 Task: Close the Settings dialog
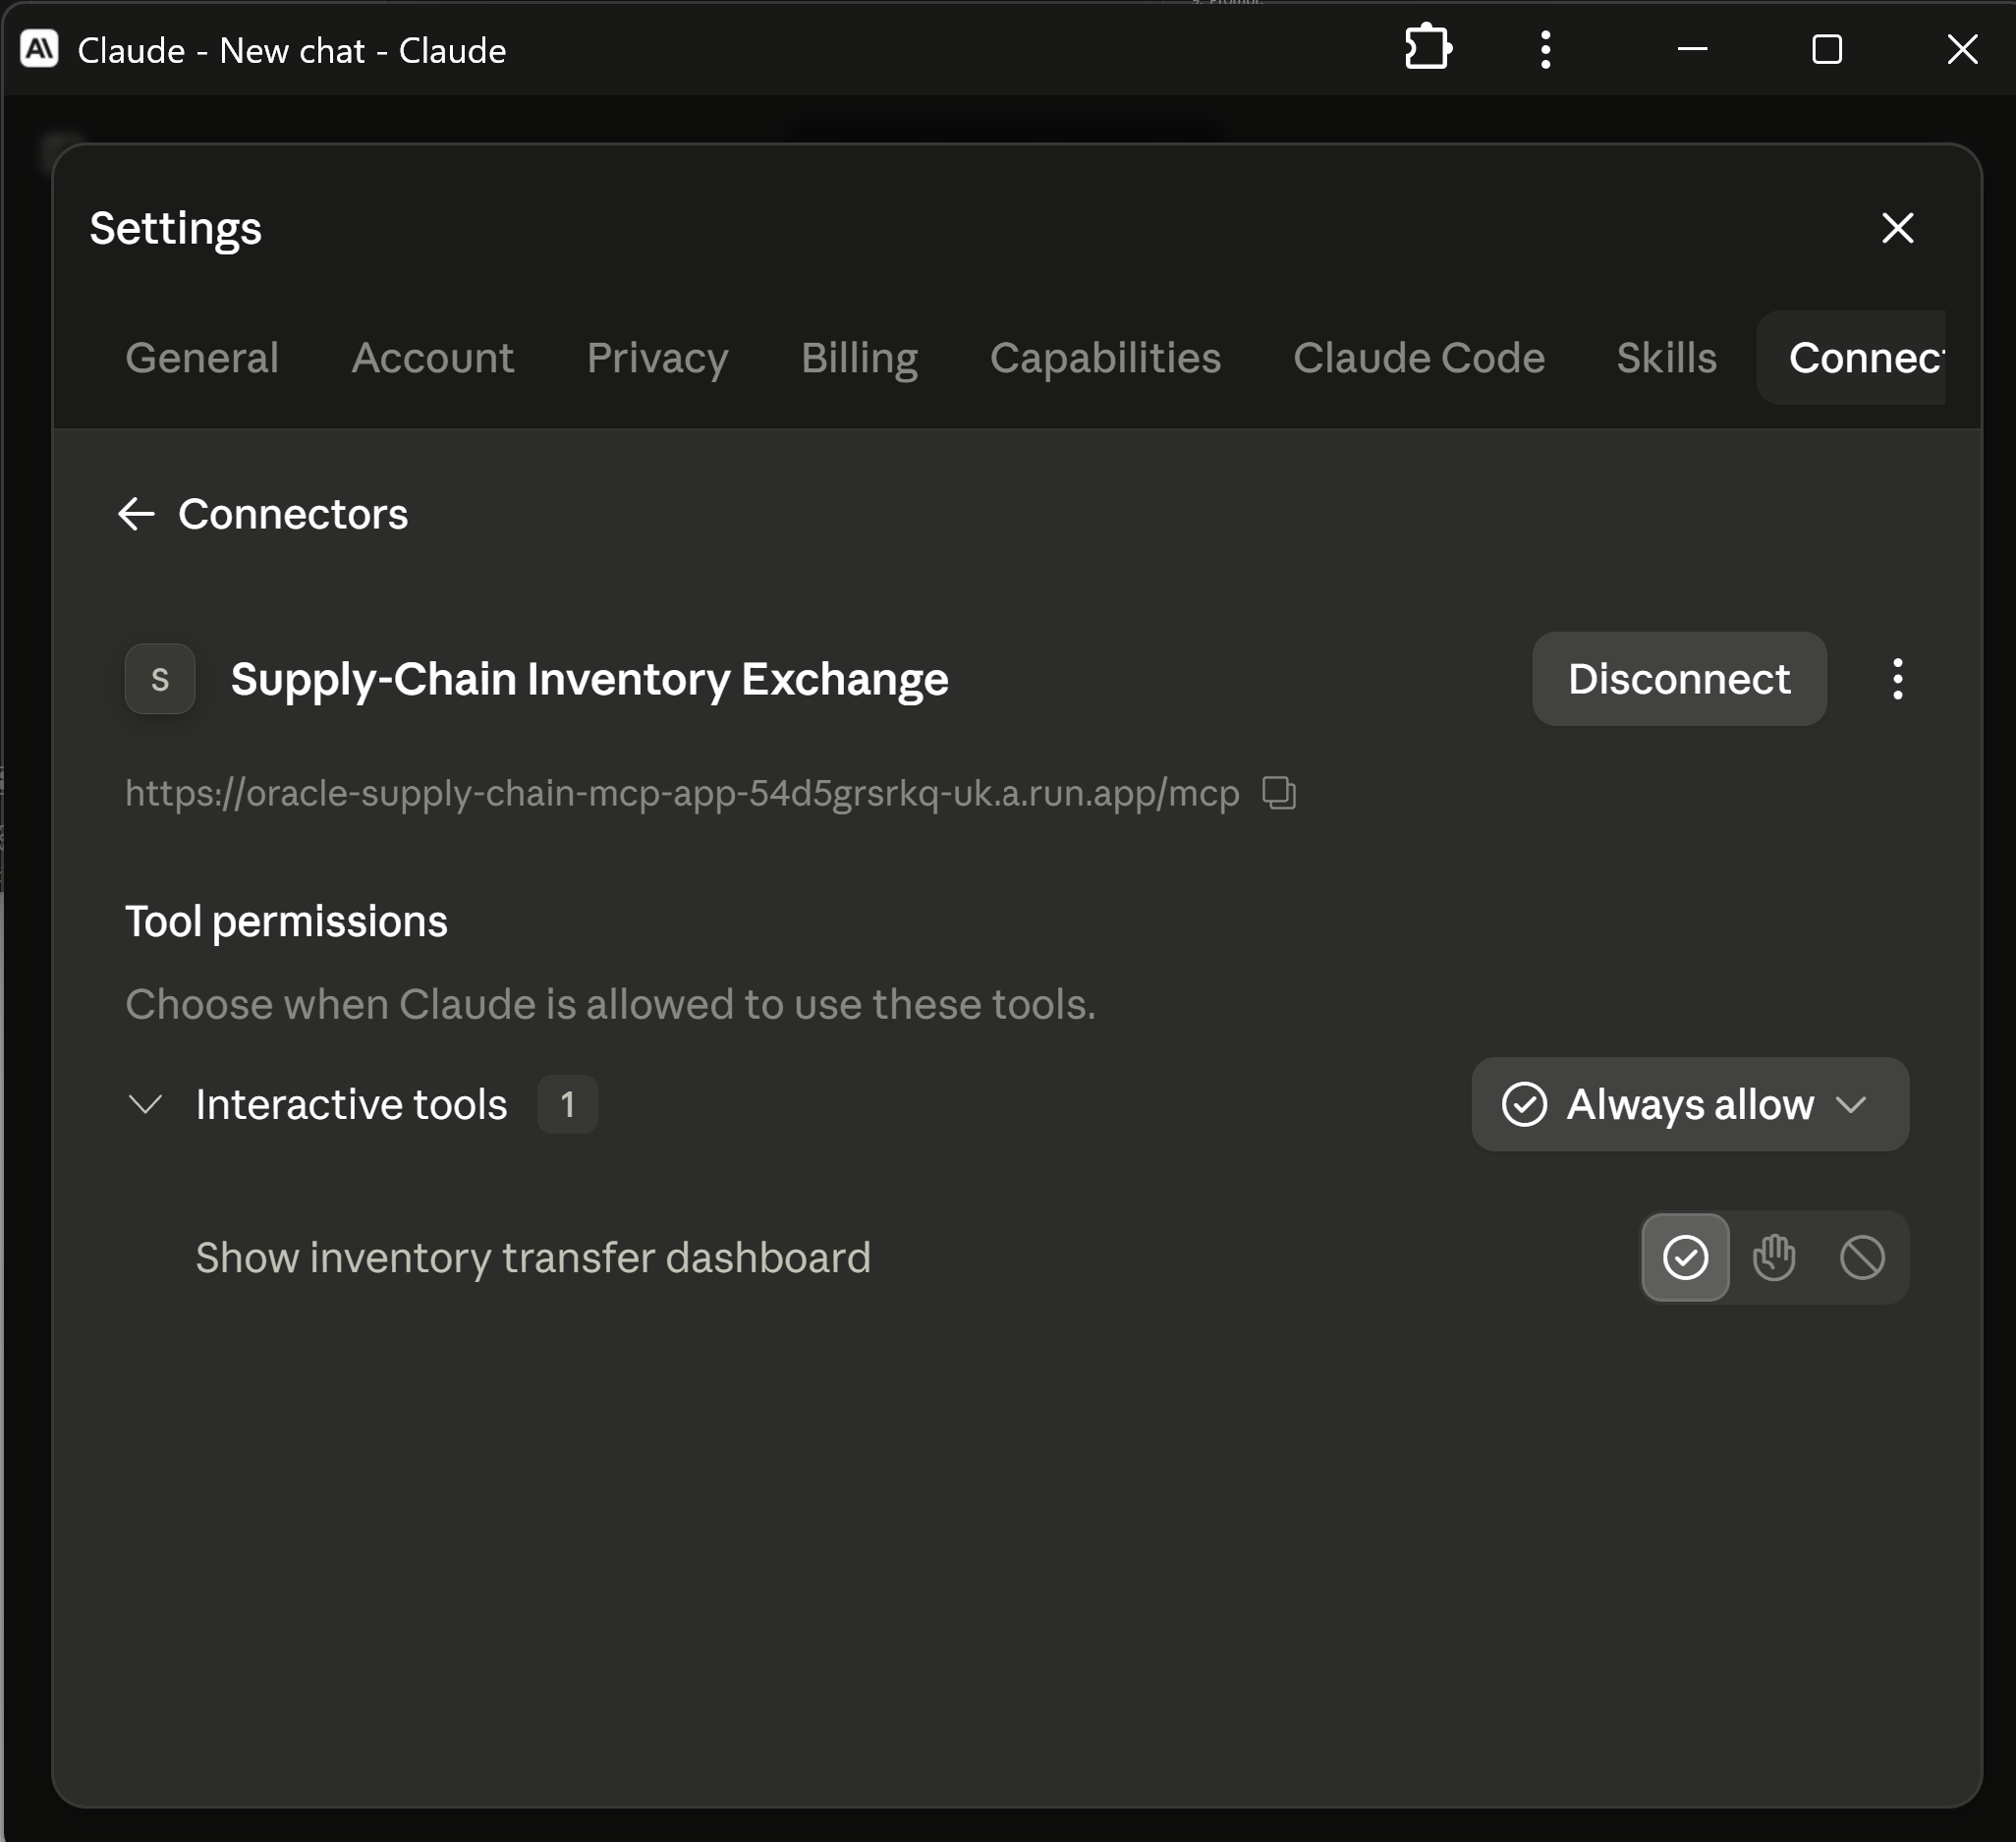pos(1897,228)
